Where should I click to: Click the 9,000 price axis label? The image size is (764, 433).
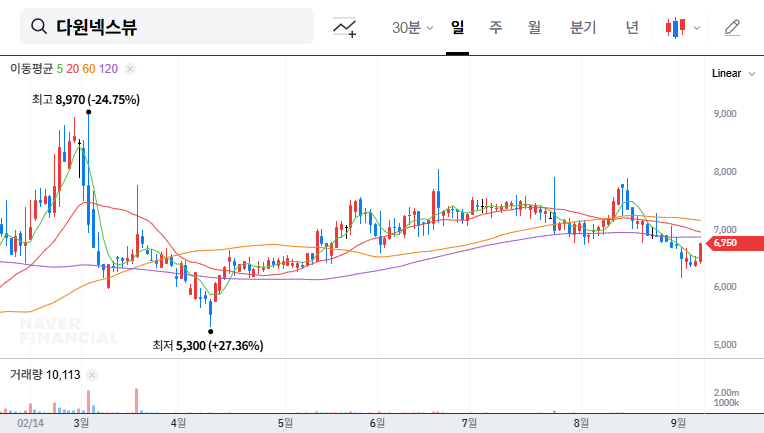(x=725, y=114)
